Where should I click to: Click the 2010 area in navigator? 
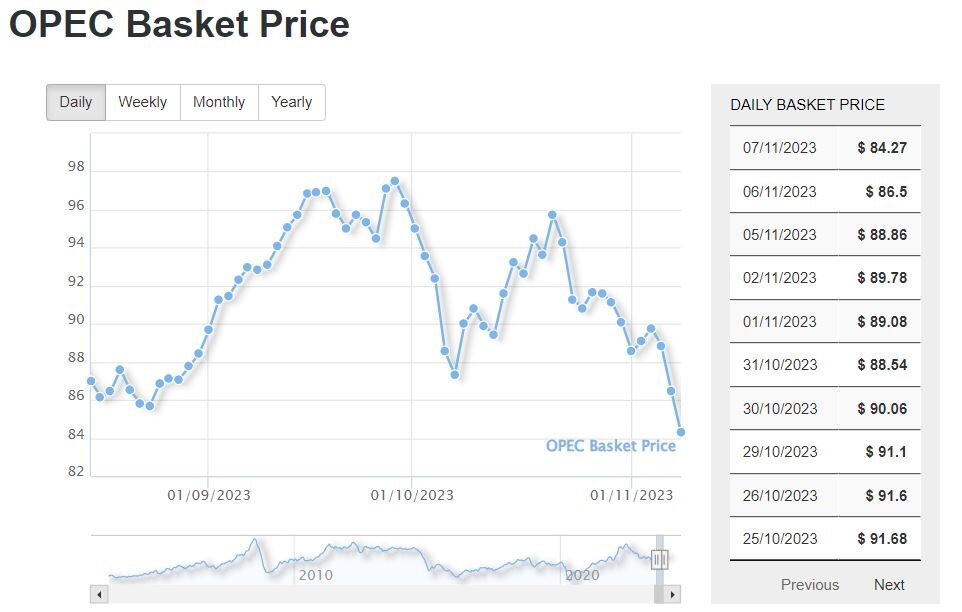(316, 575)
